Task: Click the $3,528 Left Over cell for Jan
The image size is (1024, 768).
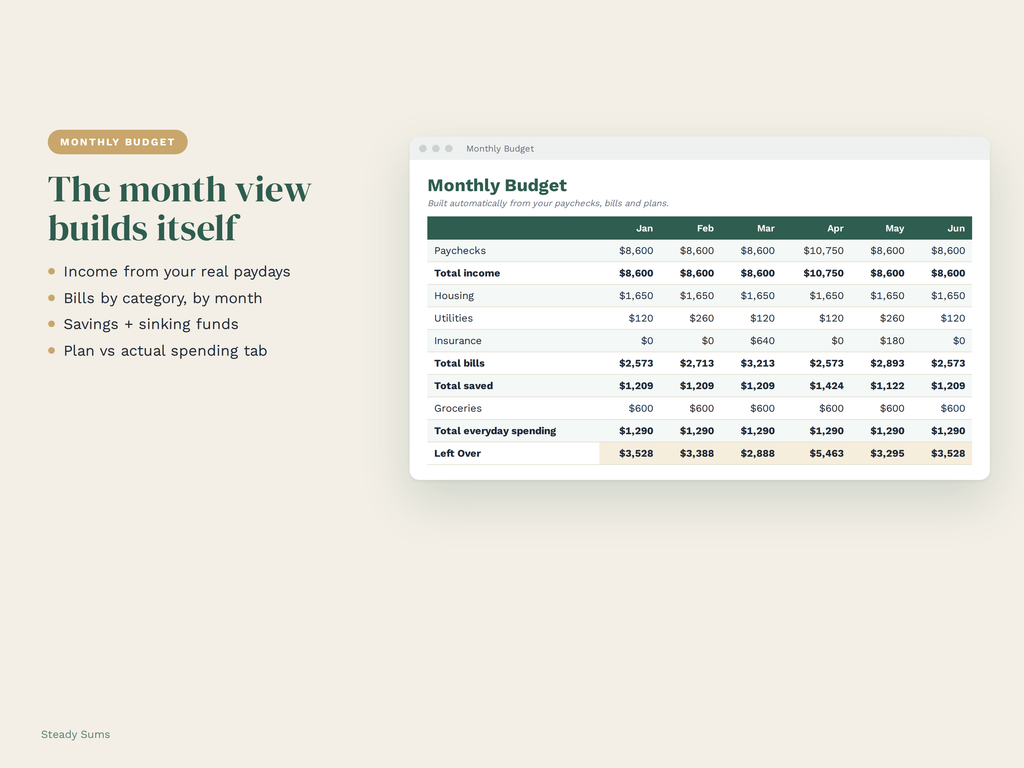Action: pos(636,453)
